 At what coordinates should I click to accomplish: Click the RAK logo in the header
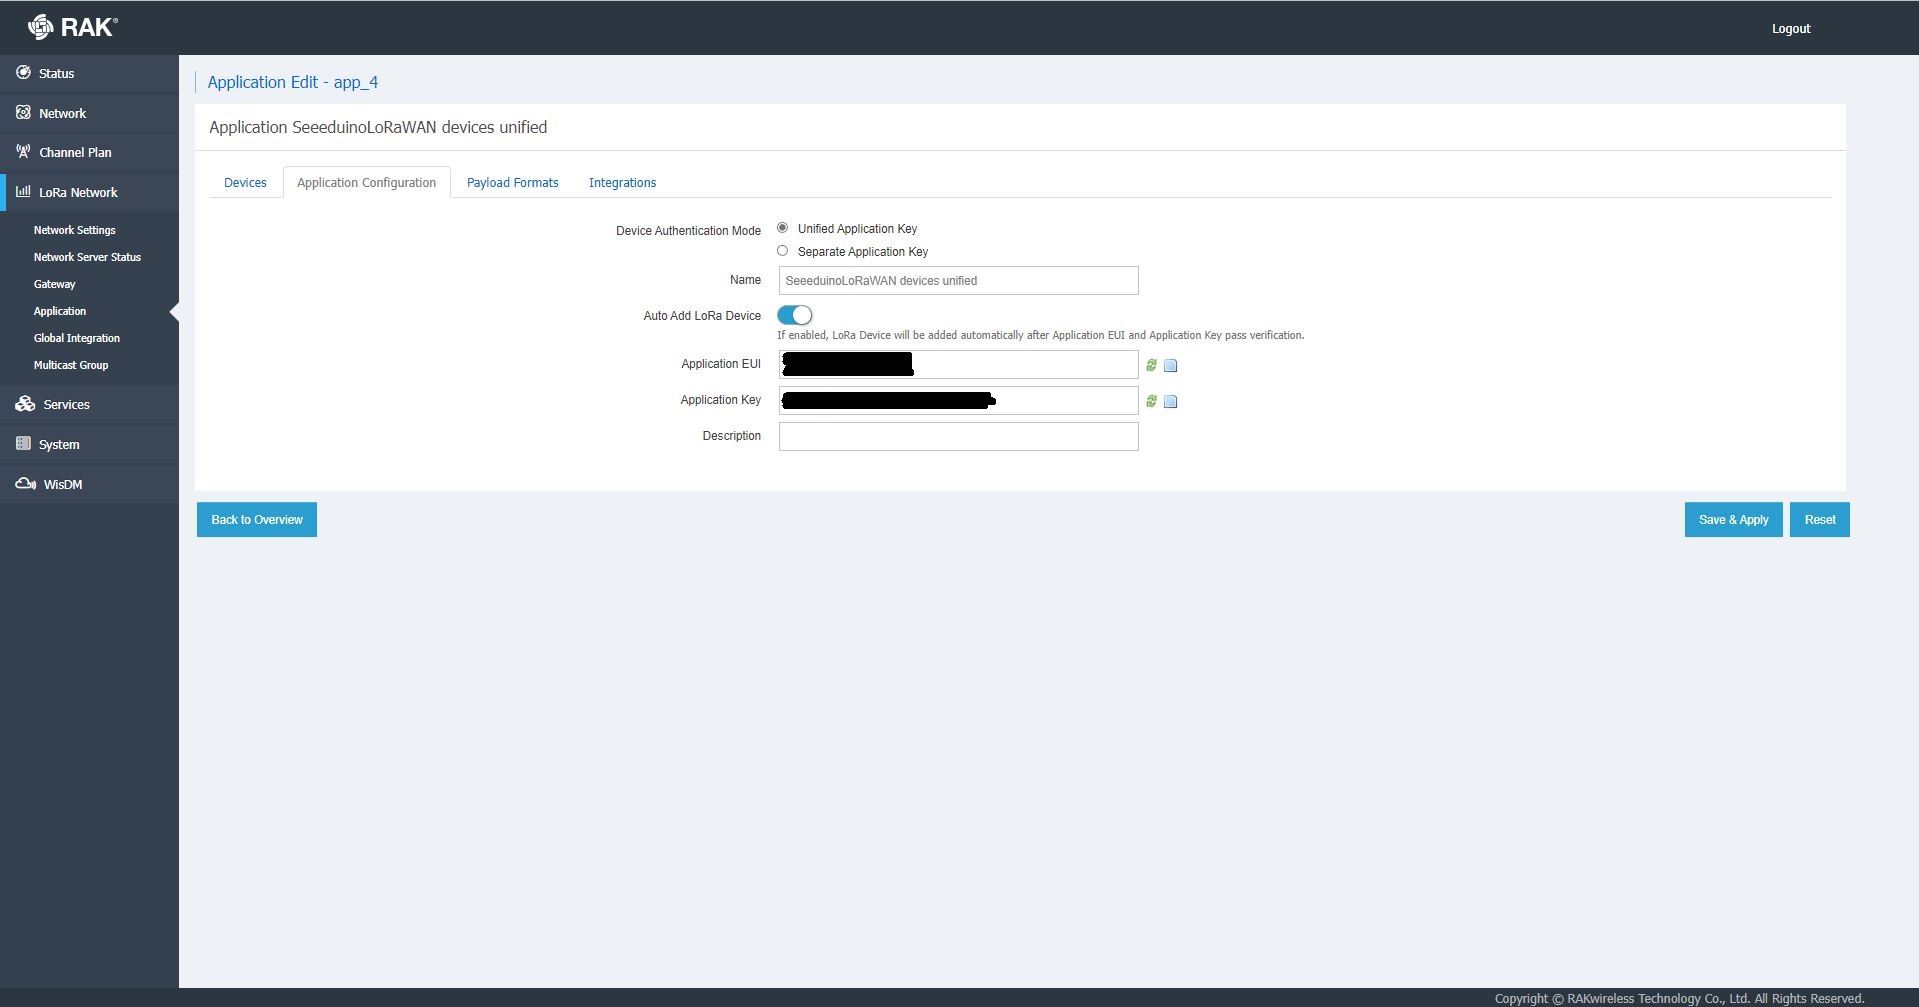coord(72,27)
